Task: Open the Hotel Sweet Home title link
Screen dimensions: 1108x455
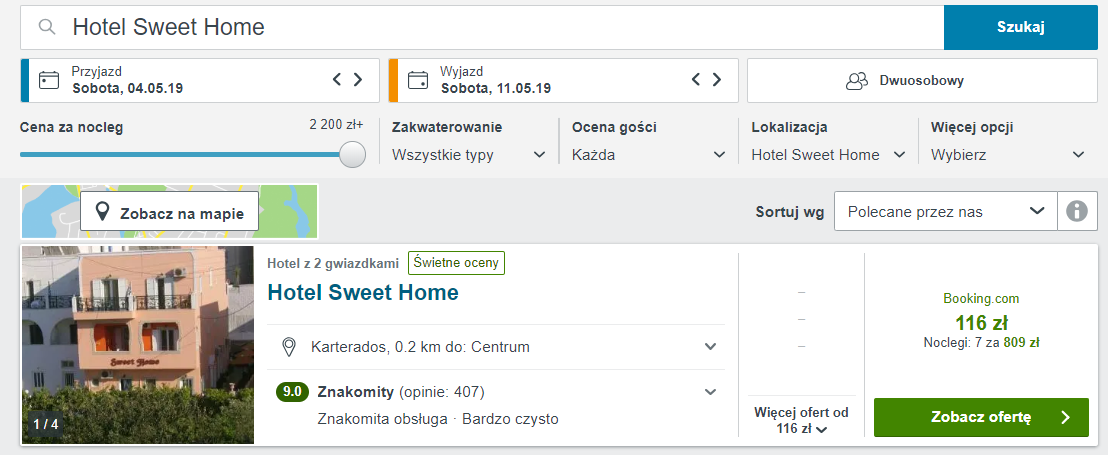Action: (363, 293)
